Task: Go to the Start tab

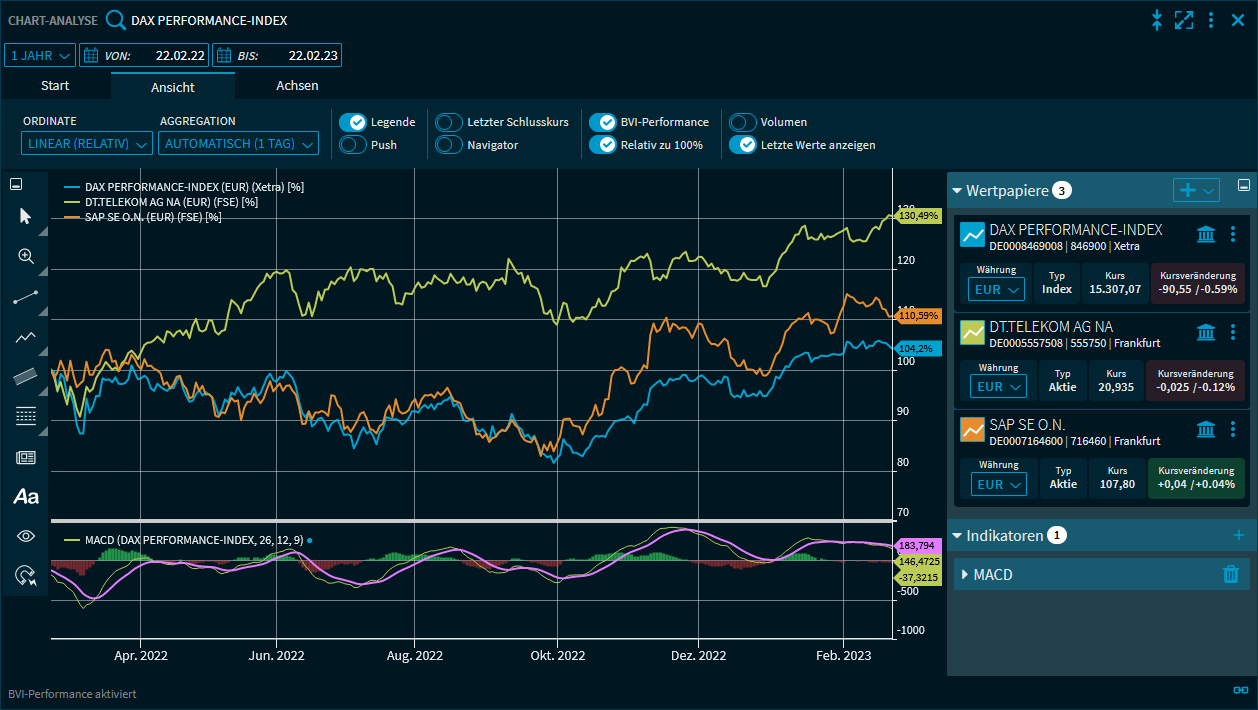Action: click(x=55, y=86)
